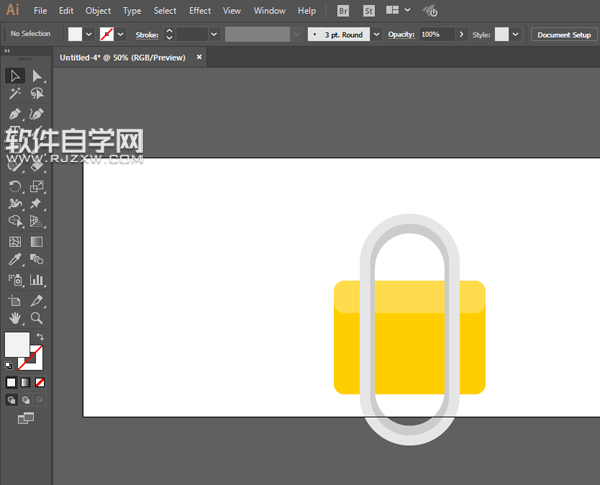The image size is (600, 485).
Task: Select the Zoom tool
Action: point(37,318)
